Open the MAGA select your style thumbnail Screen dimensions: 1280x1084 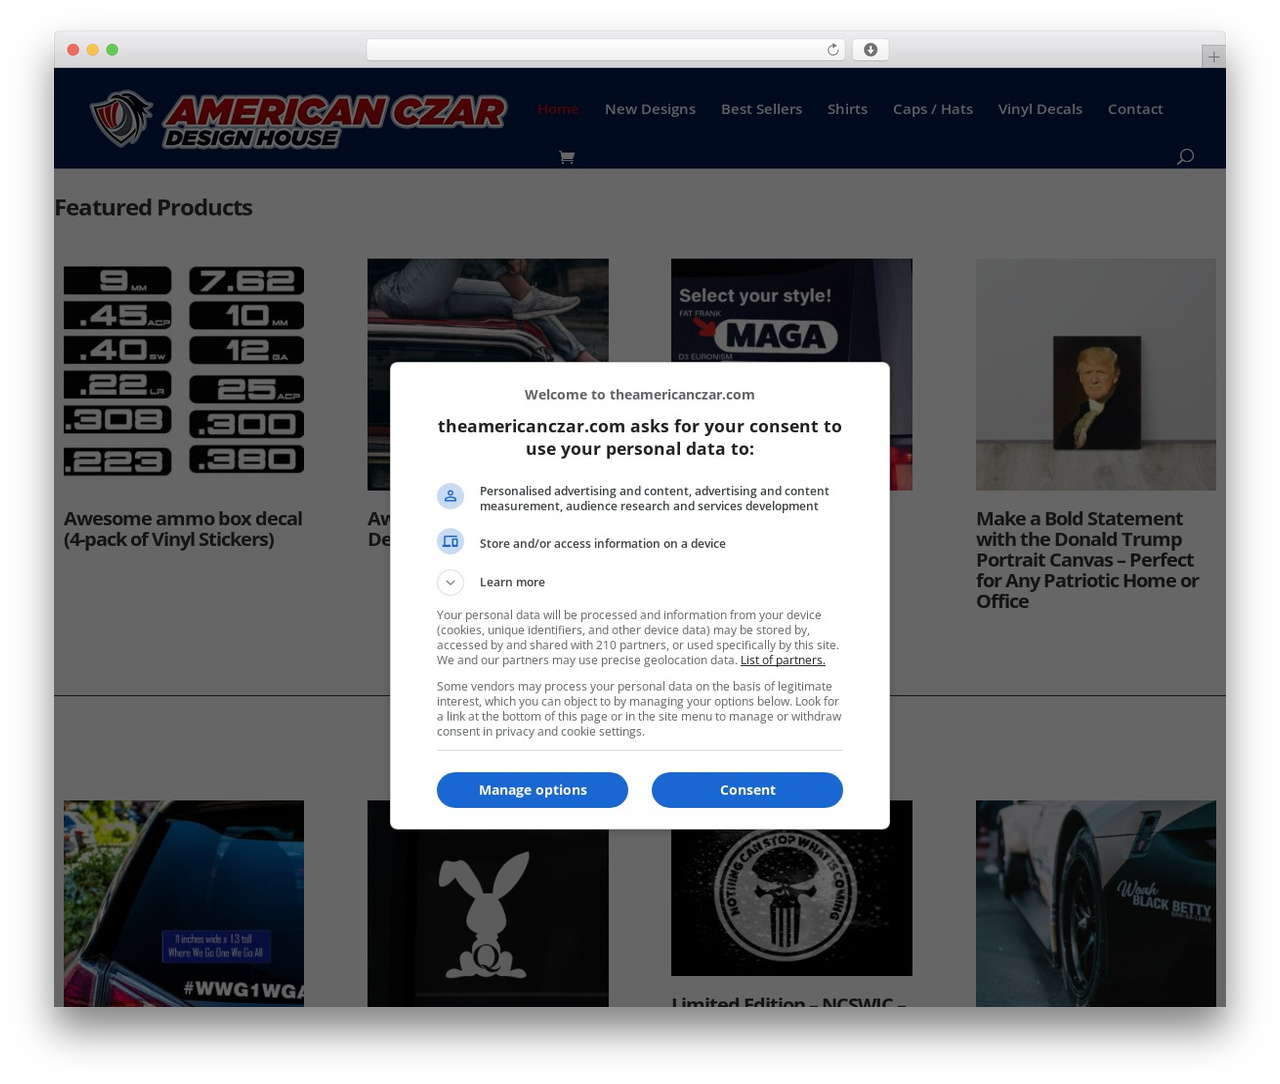pyautogui.click(x=791, y=310)
